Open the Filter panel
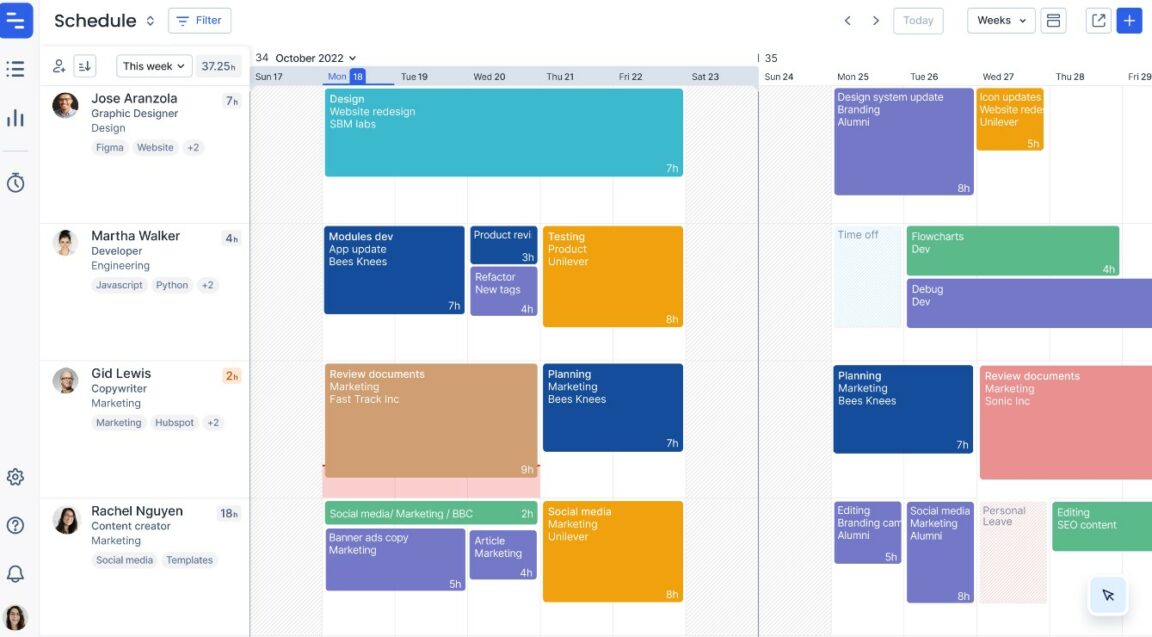1152x637 pixels. (x=199, y=19)
